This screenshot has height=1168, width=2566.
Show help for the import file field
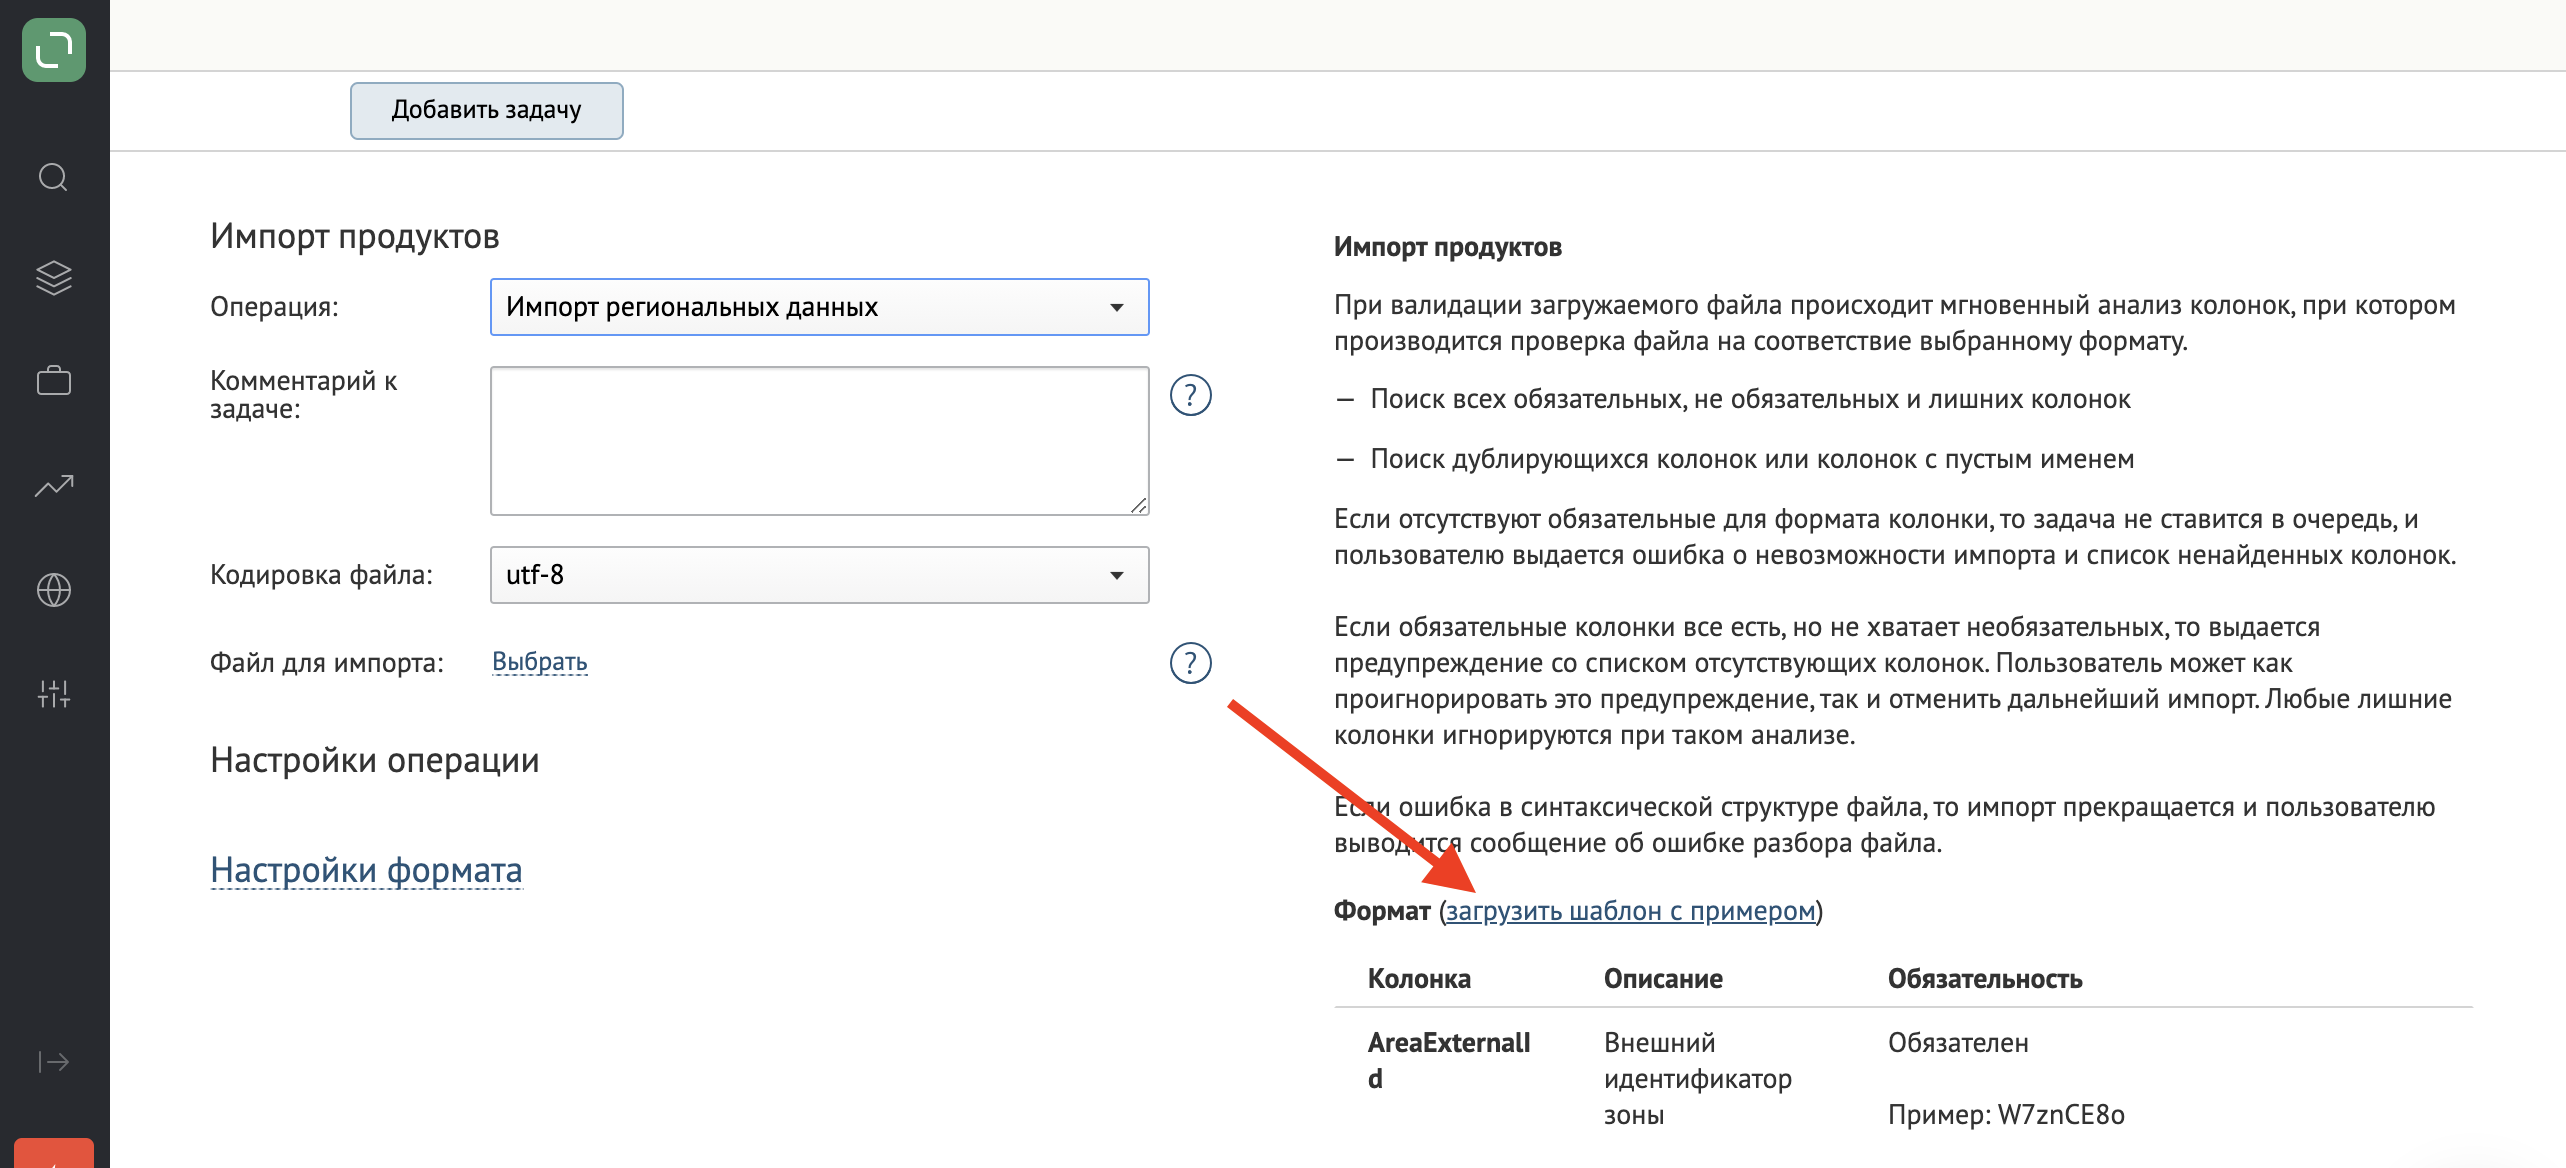pos(1190,663)
